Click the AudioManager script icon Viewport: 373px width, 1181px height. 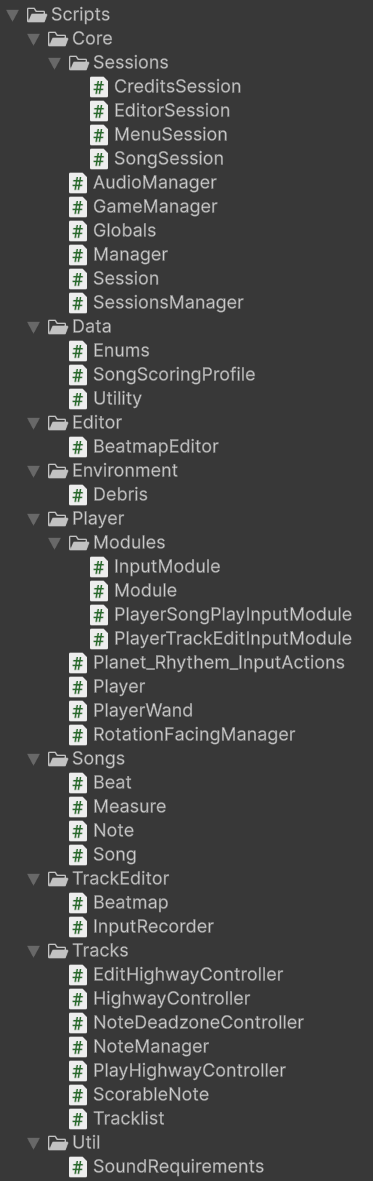pos(78,182)
